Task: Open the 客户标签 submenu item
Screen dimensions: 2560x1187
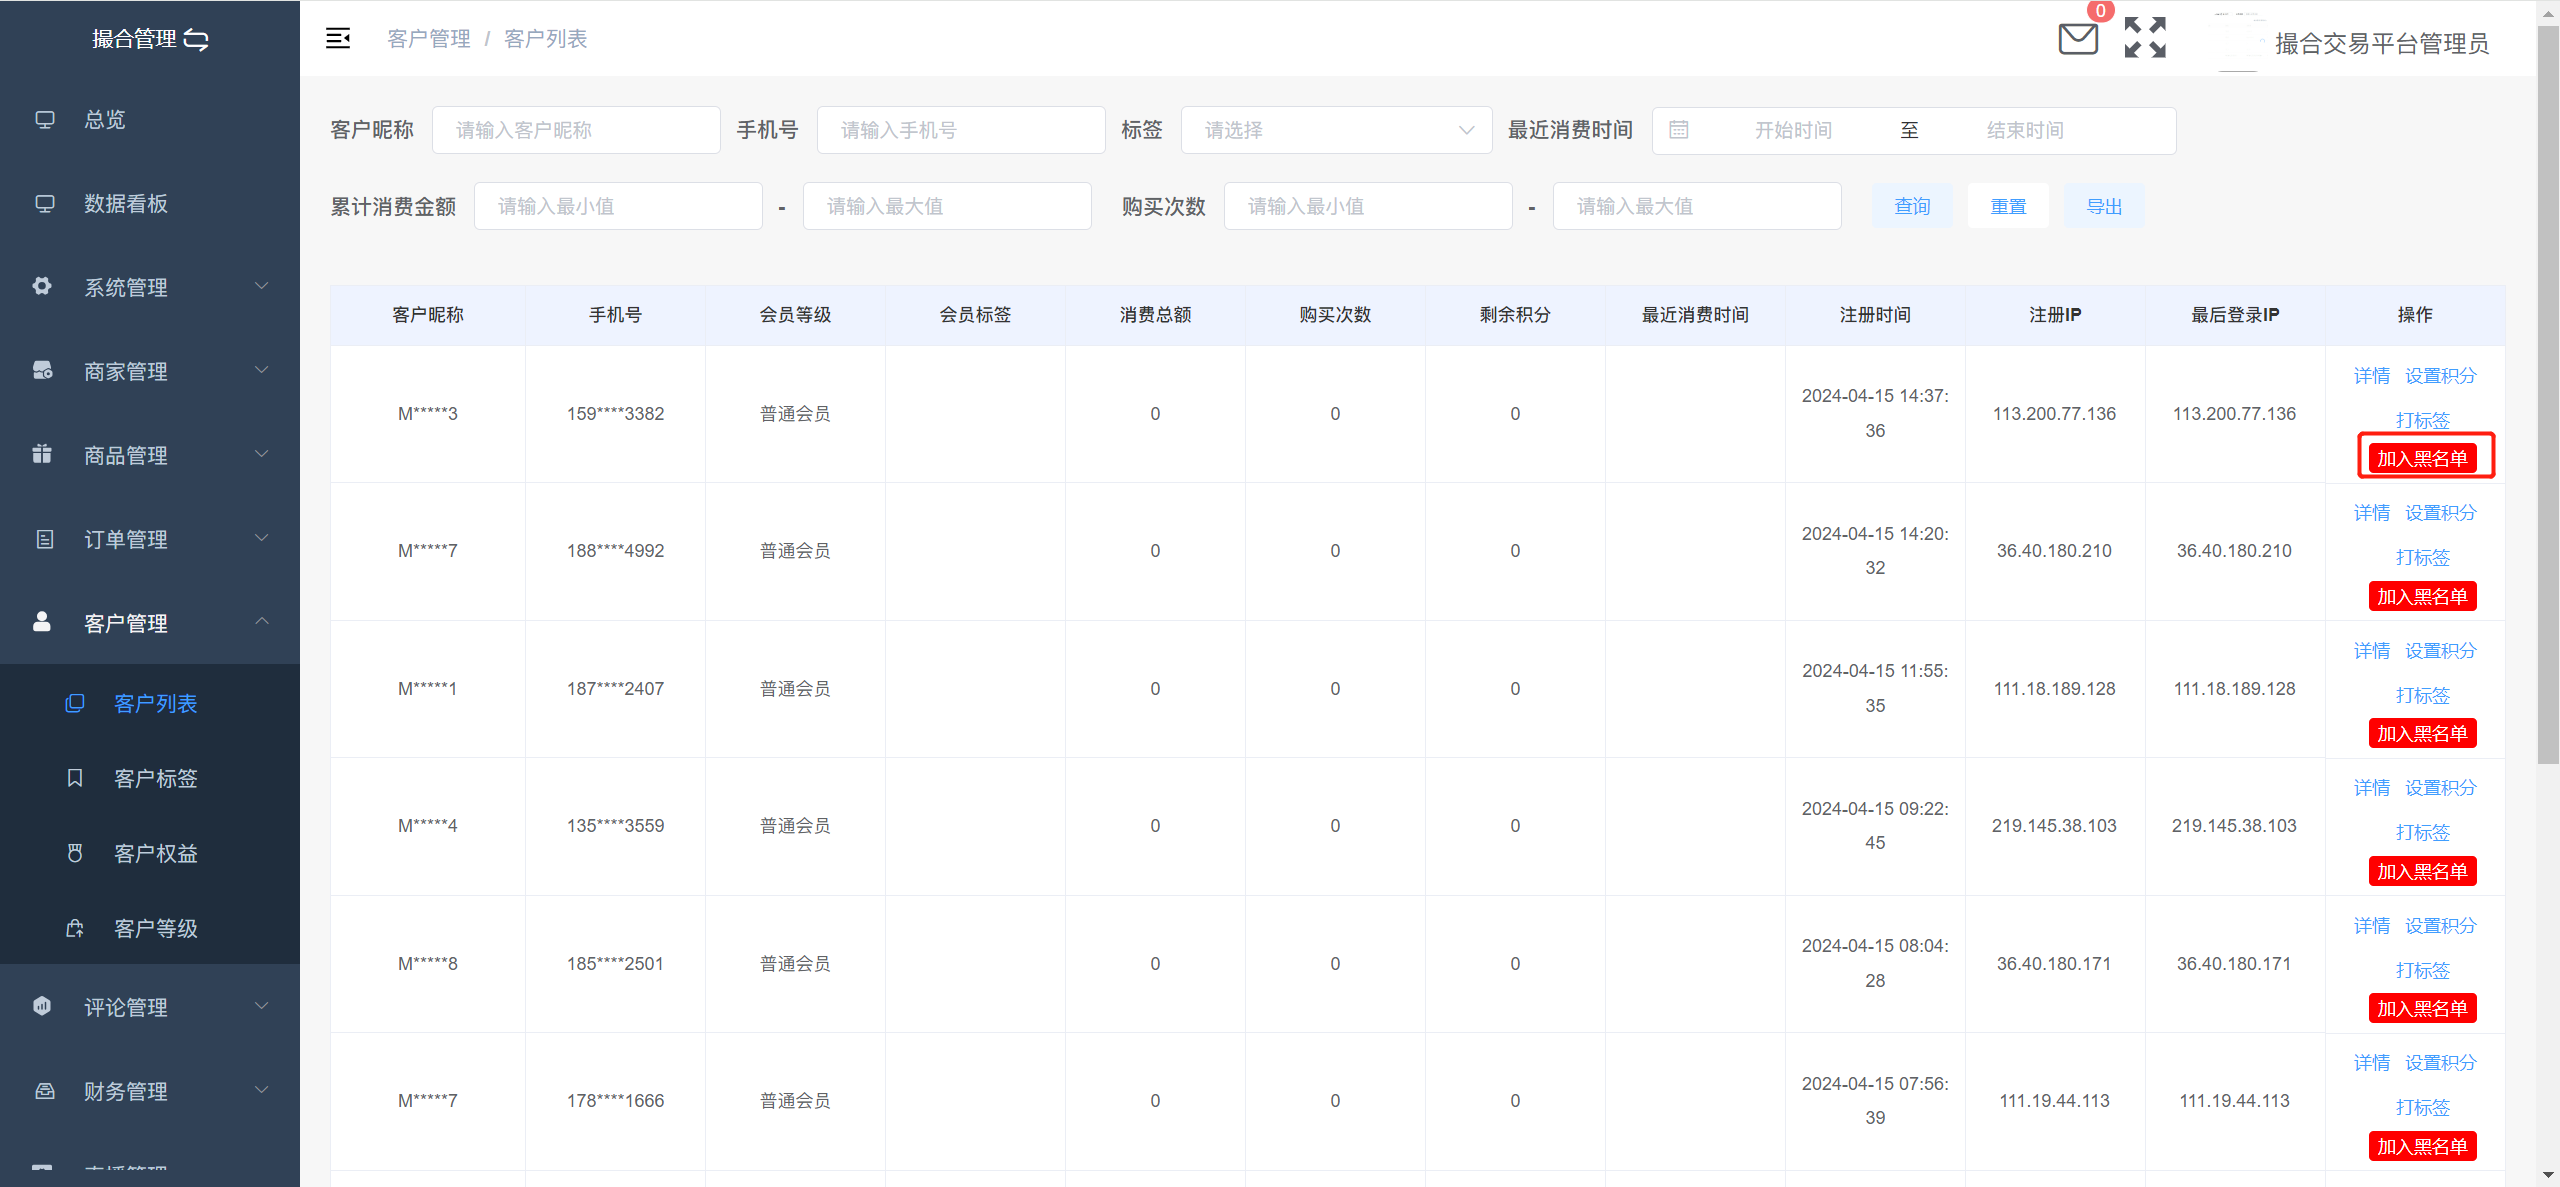Action: coord(155,778)
